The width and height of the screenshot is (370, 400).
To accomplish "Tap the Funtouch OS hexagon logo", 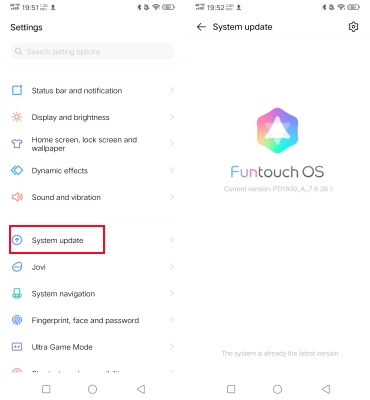I will (277, 130).
